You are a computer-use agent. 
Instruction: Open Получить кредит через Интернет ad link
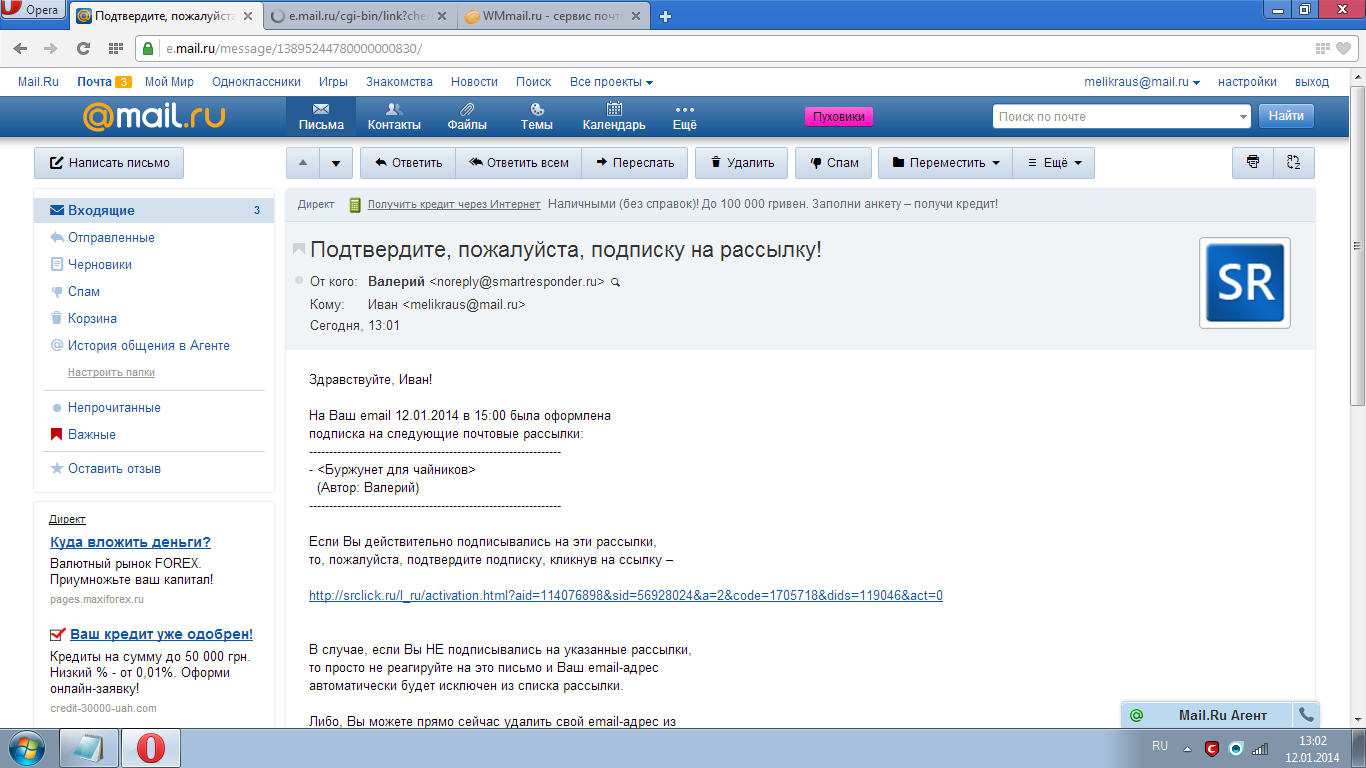[x=454, y=204]
